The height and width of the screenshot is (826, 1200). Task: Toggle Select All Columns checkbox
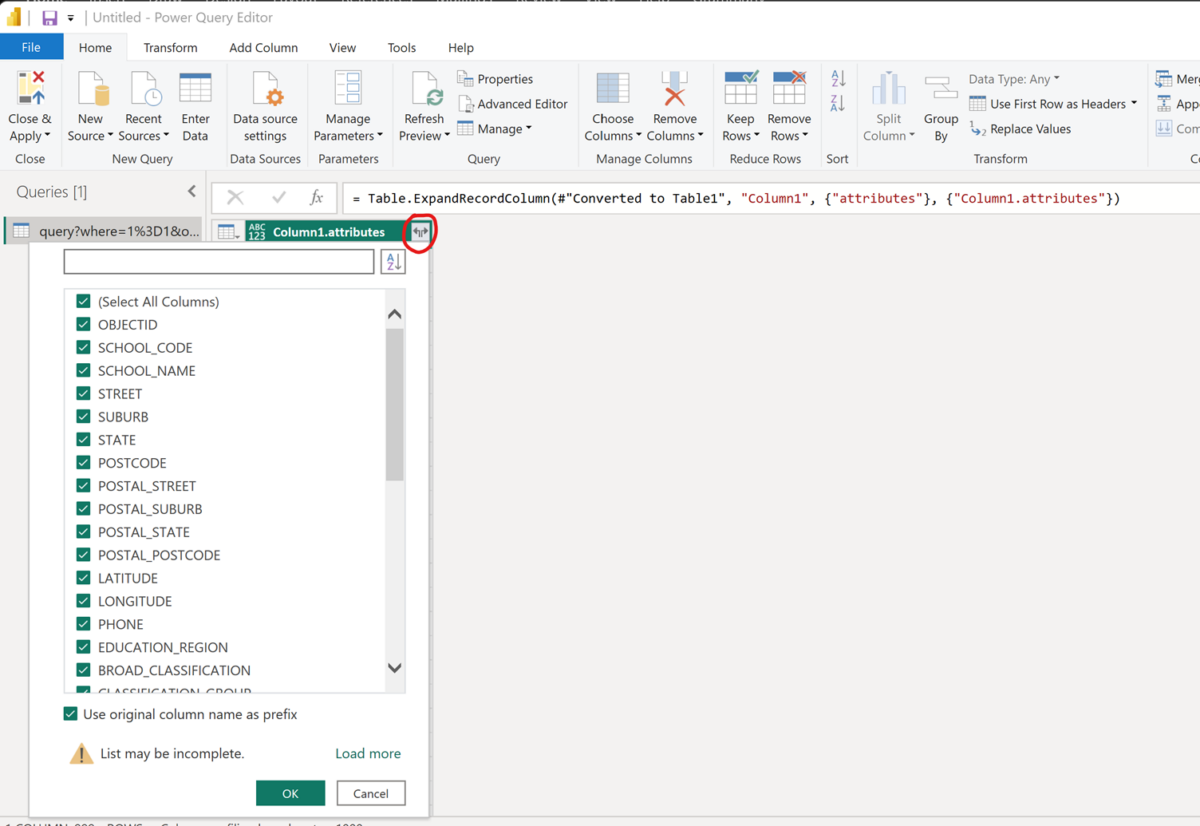tap(82, 301)
